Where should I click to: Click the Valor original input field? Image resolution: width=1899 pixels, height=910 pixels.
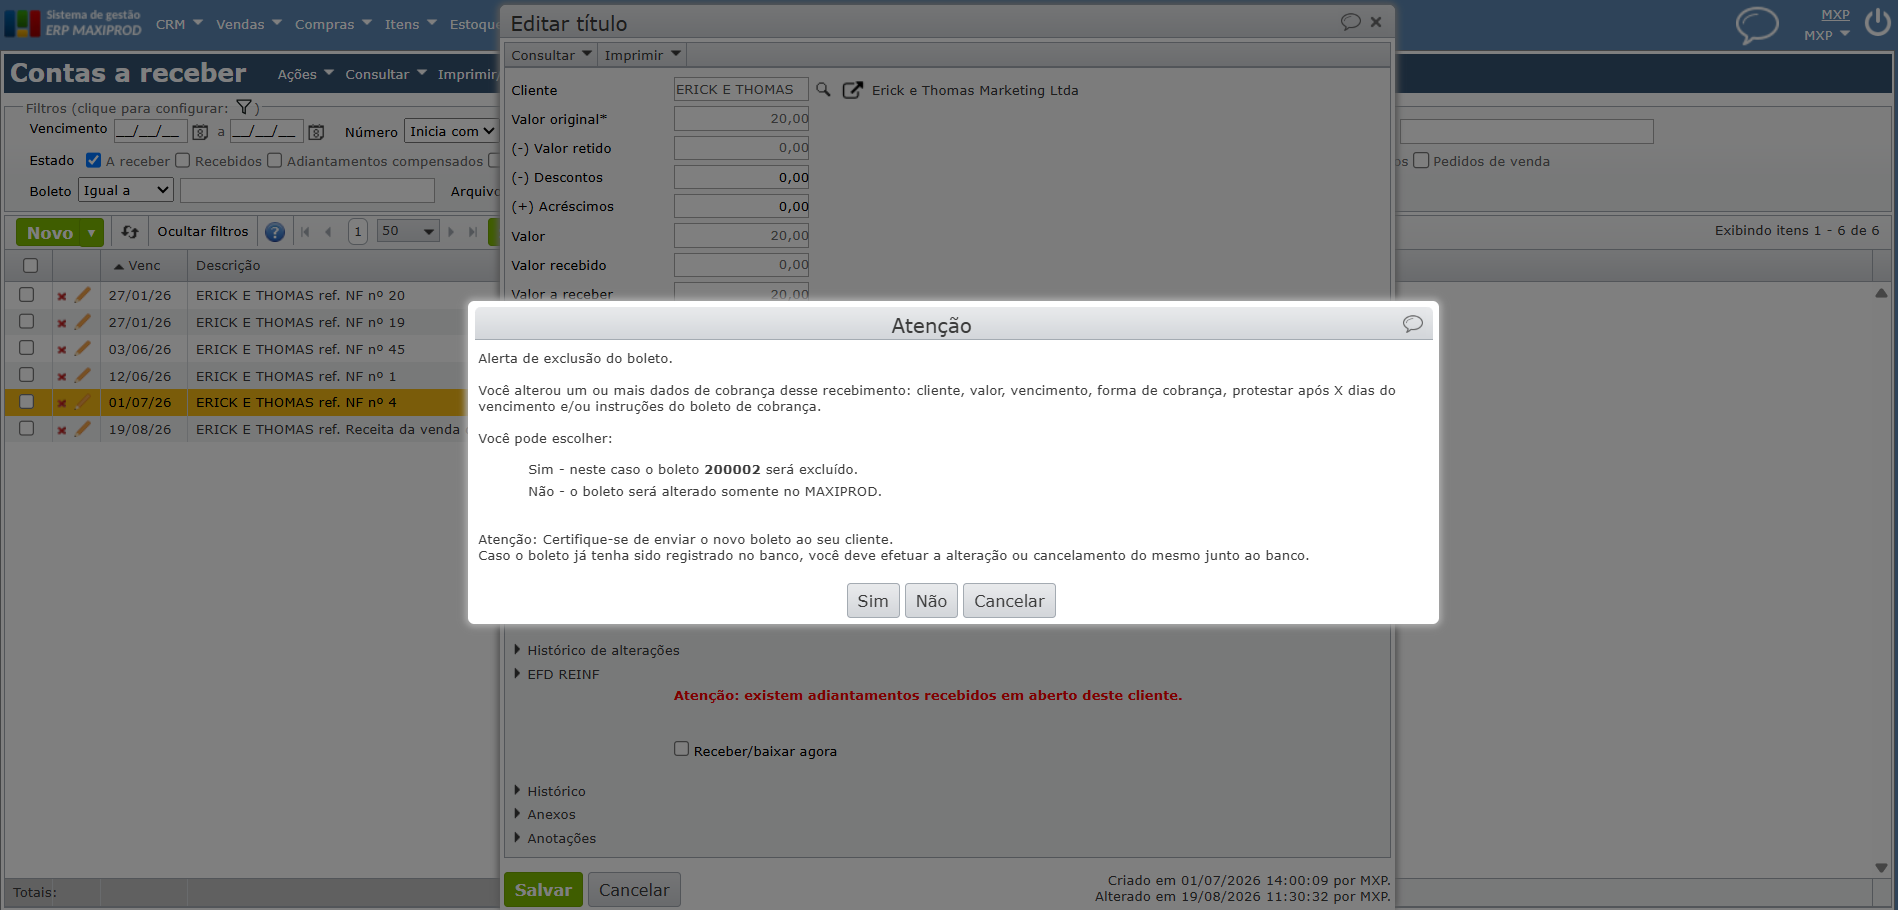[x=741, y=119]
